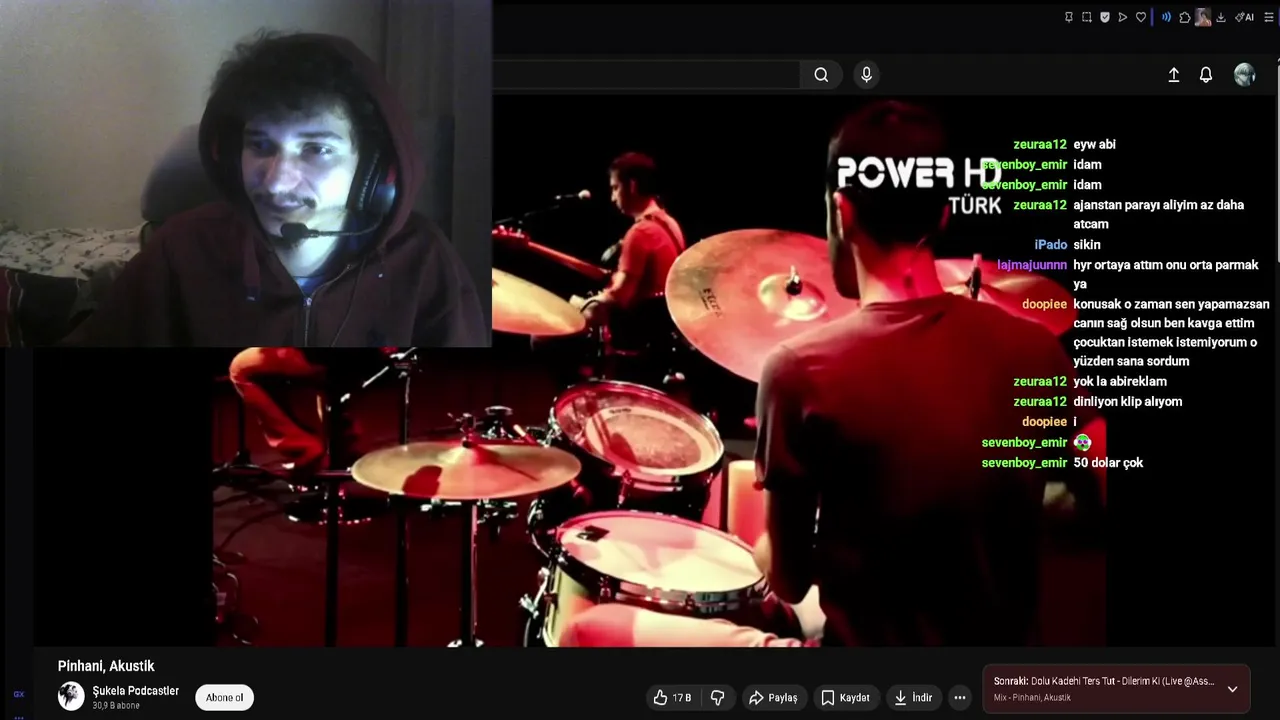Image resolution: width=1280 pixels, height=720 pixels.
Task: Open the browser easy setup sliders icon
Action: 1269,17
